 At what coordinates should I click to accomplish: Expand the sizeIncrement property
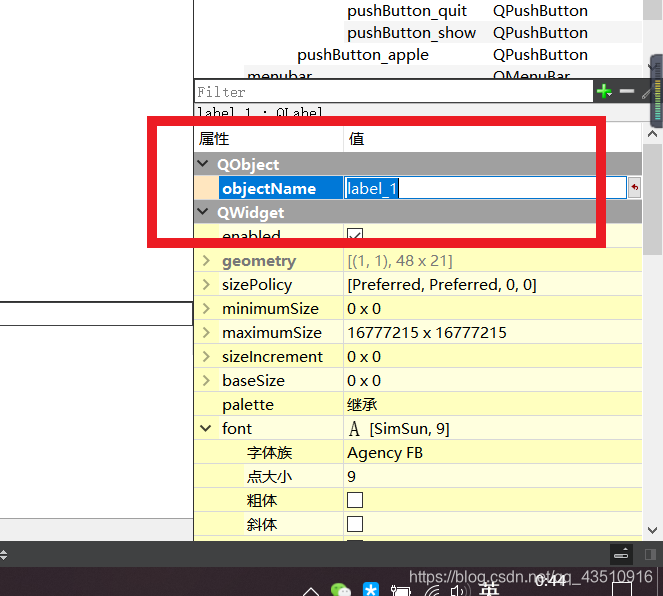(206, 357)
